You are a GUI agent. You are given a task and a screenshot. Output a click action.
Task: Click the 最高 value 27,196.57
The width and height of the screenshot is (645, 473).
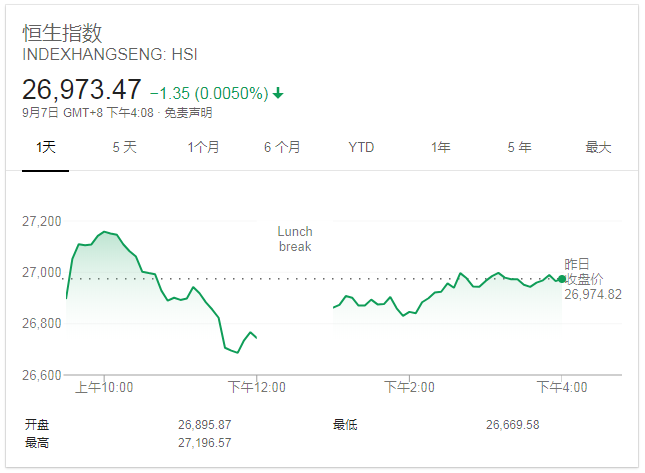[x=204, y=442]
